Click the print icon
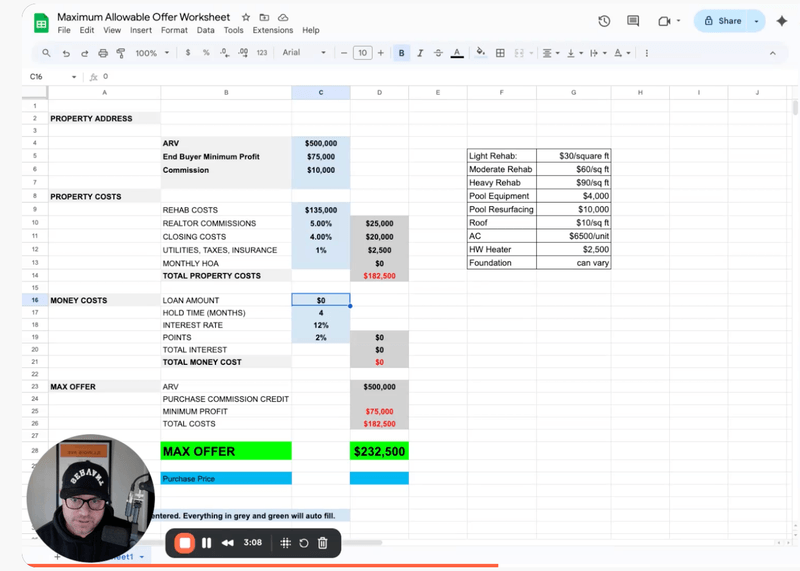This screenshot has width=800, height=571. [x=103, y=53]
